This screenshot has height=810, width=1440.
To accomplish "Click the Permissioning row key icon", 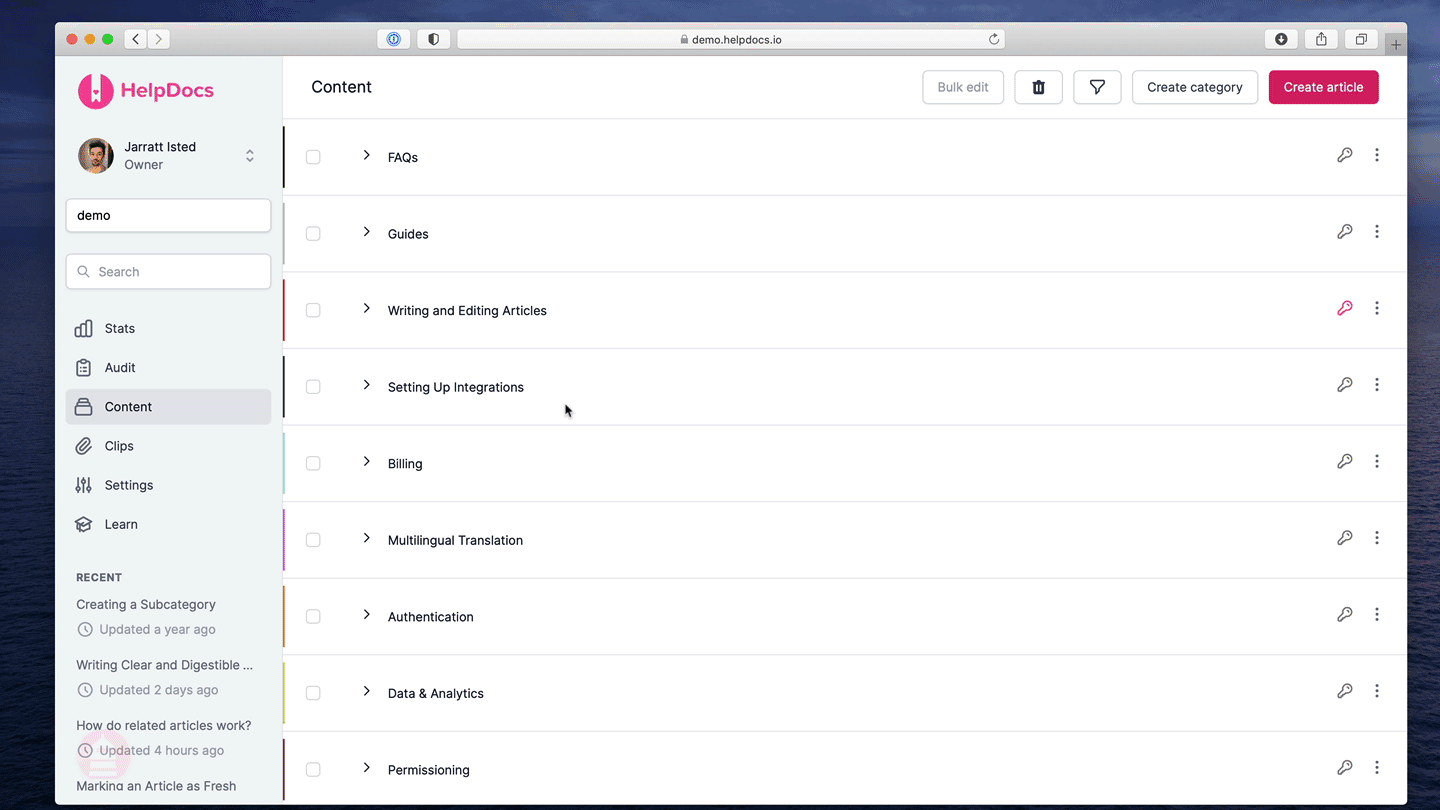I will 1345,768.
